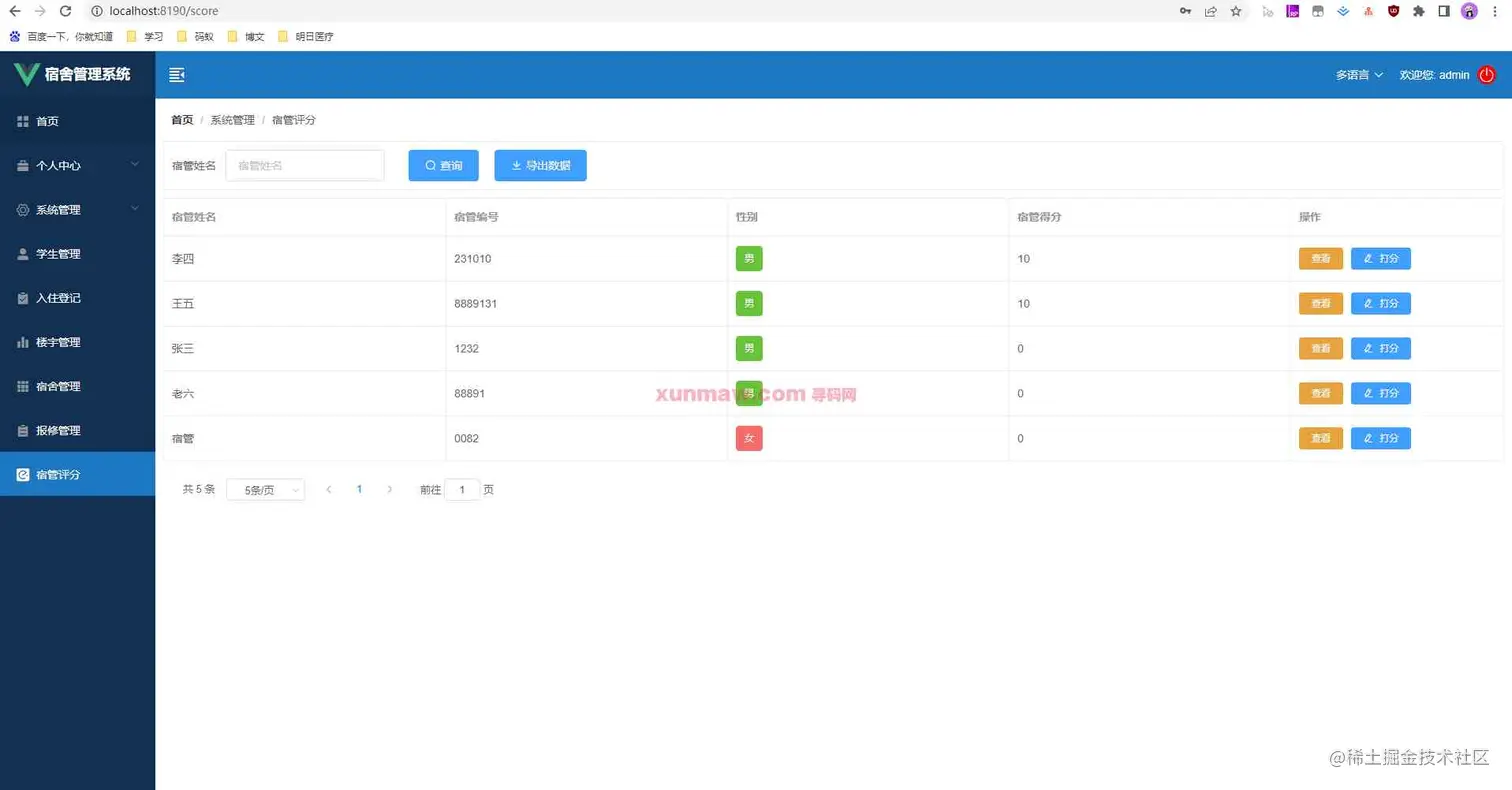Click 打分 for 王五
The width and height of the screenshot is (1512, 790).
(x=1380, y=303)
